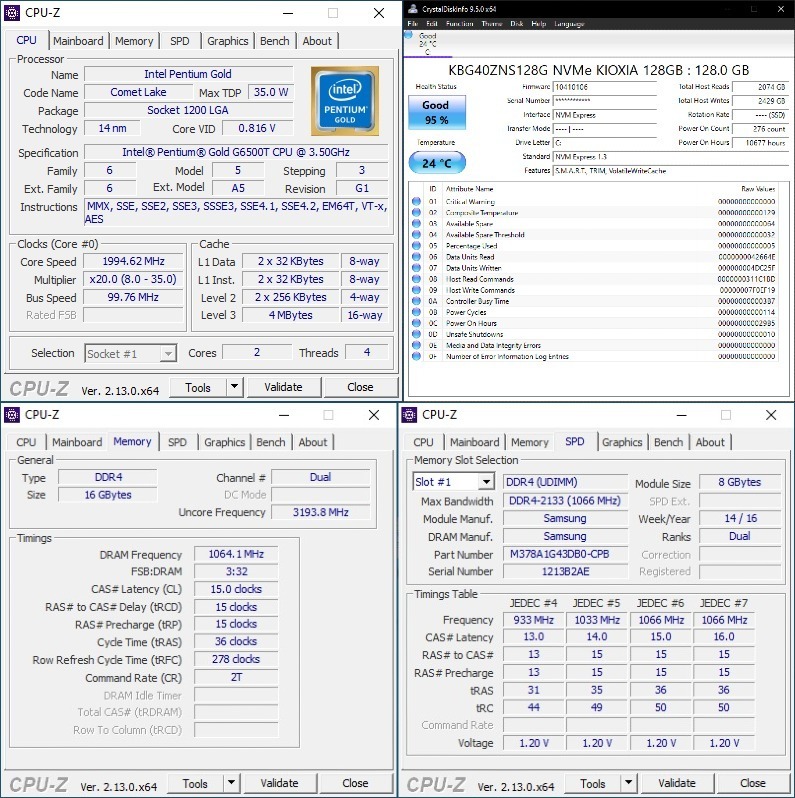Click Max Bandwidth value DDR4-2133 (1066 MHz)
795x798 pixels.
coord(565,500)
